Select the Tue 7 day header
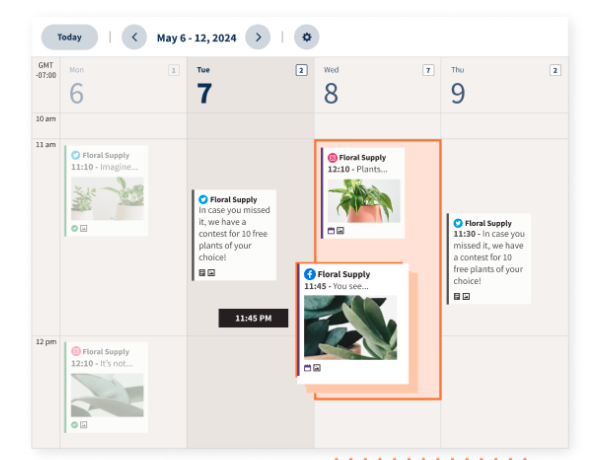This screenshot has height=460, width=598. pyautogui.click(x=251, y=85)
